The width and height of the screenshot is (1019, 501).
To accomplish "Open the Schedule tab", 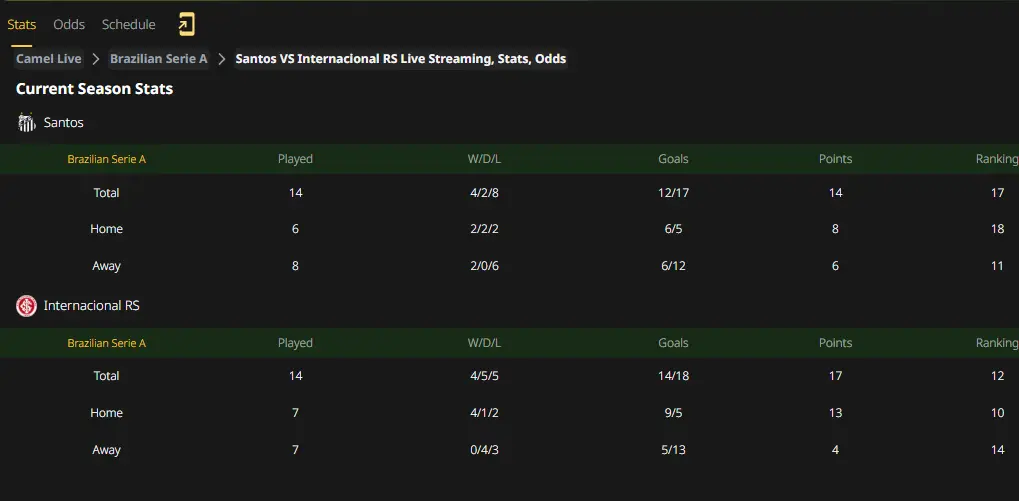I will coord(129,25).
